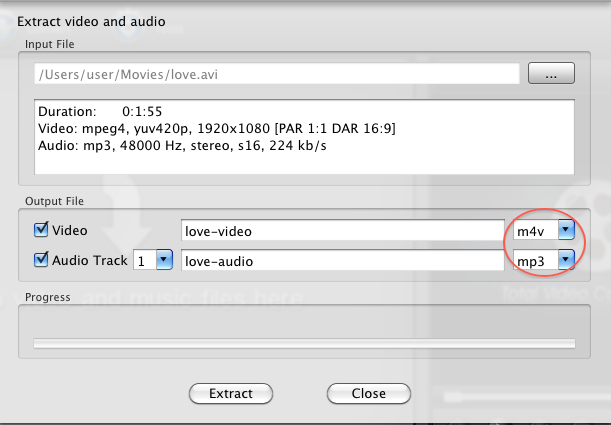Click the browse "..." button
611x425 pixels.
pos(550,73)
